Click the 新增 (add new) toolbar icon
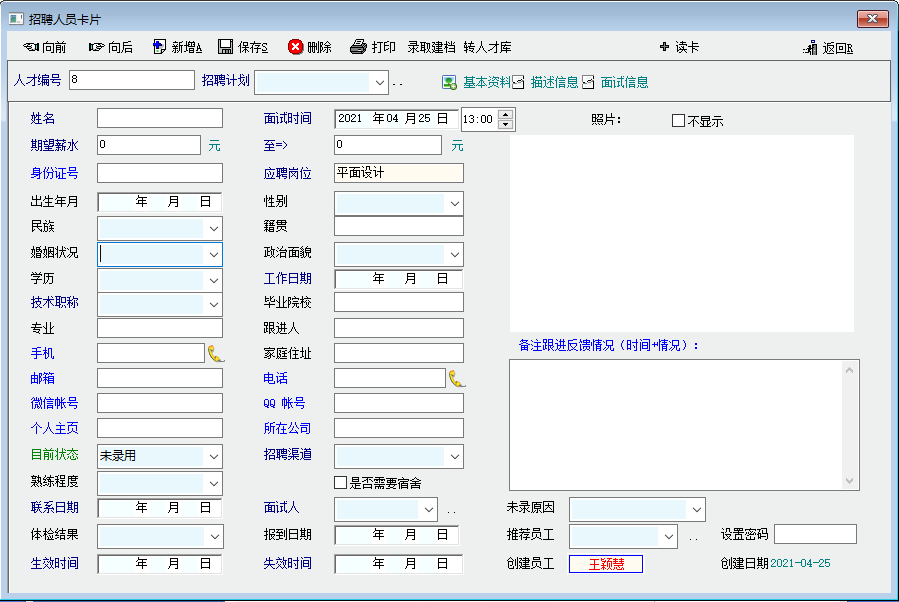899x602 pixels. pos(160,47)
